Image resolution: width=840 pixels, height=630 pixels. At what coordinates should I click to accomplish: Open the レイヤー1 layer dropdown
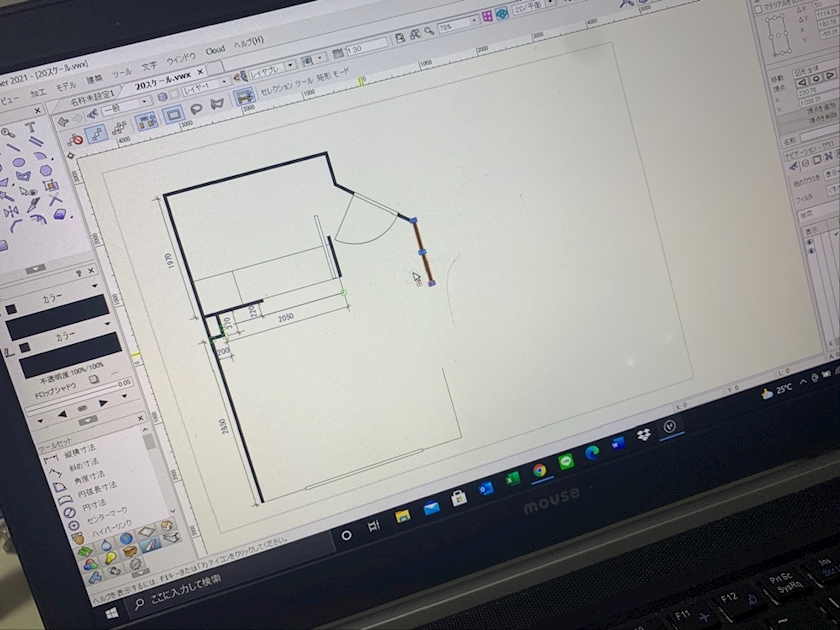pos(206,87)
